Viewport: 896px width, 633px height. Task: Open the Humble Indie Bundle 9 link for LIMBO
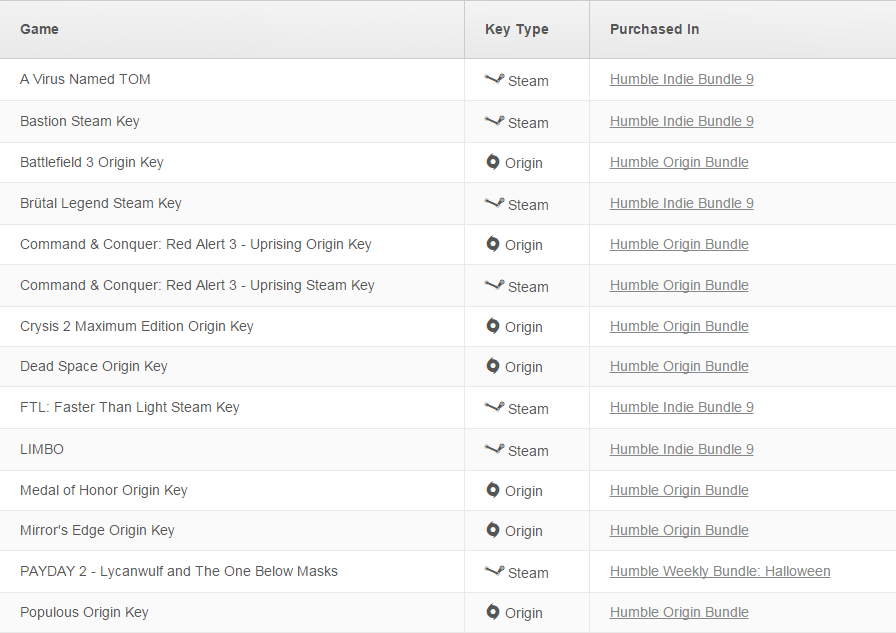[682, 449]
